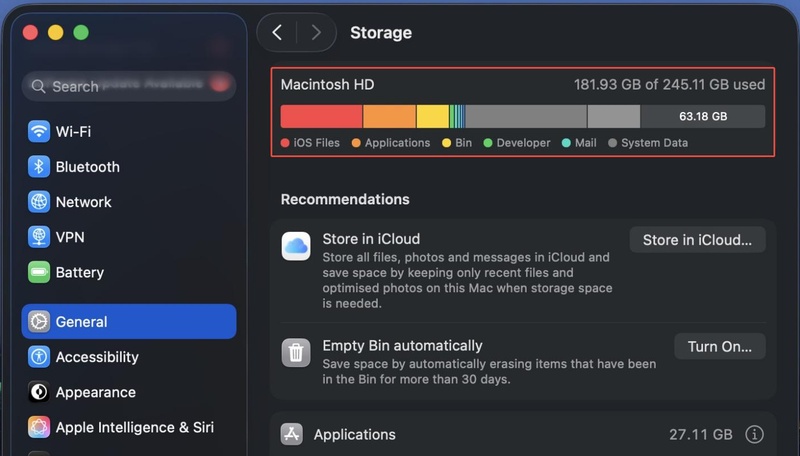Click the Store in iCloud... button

click(x=697, y=240)
